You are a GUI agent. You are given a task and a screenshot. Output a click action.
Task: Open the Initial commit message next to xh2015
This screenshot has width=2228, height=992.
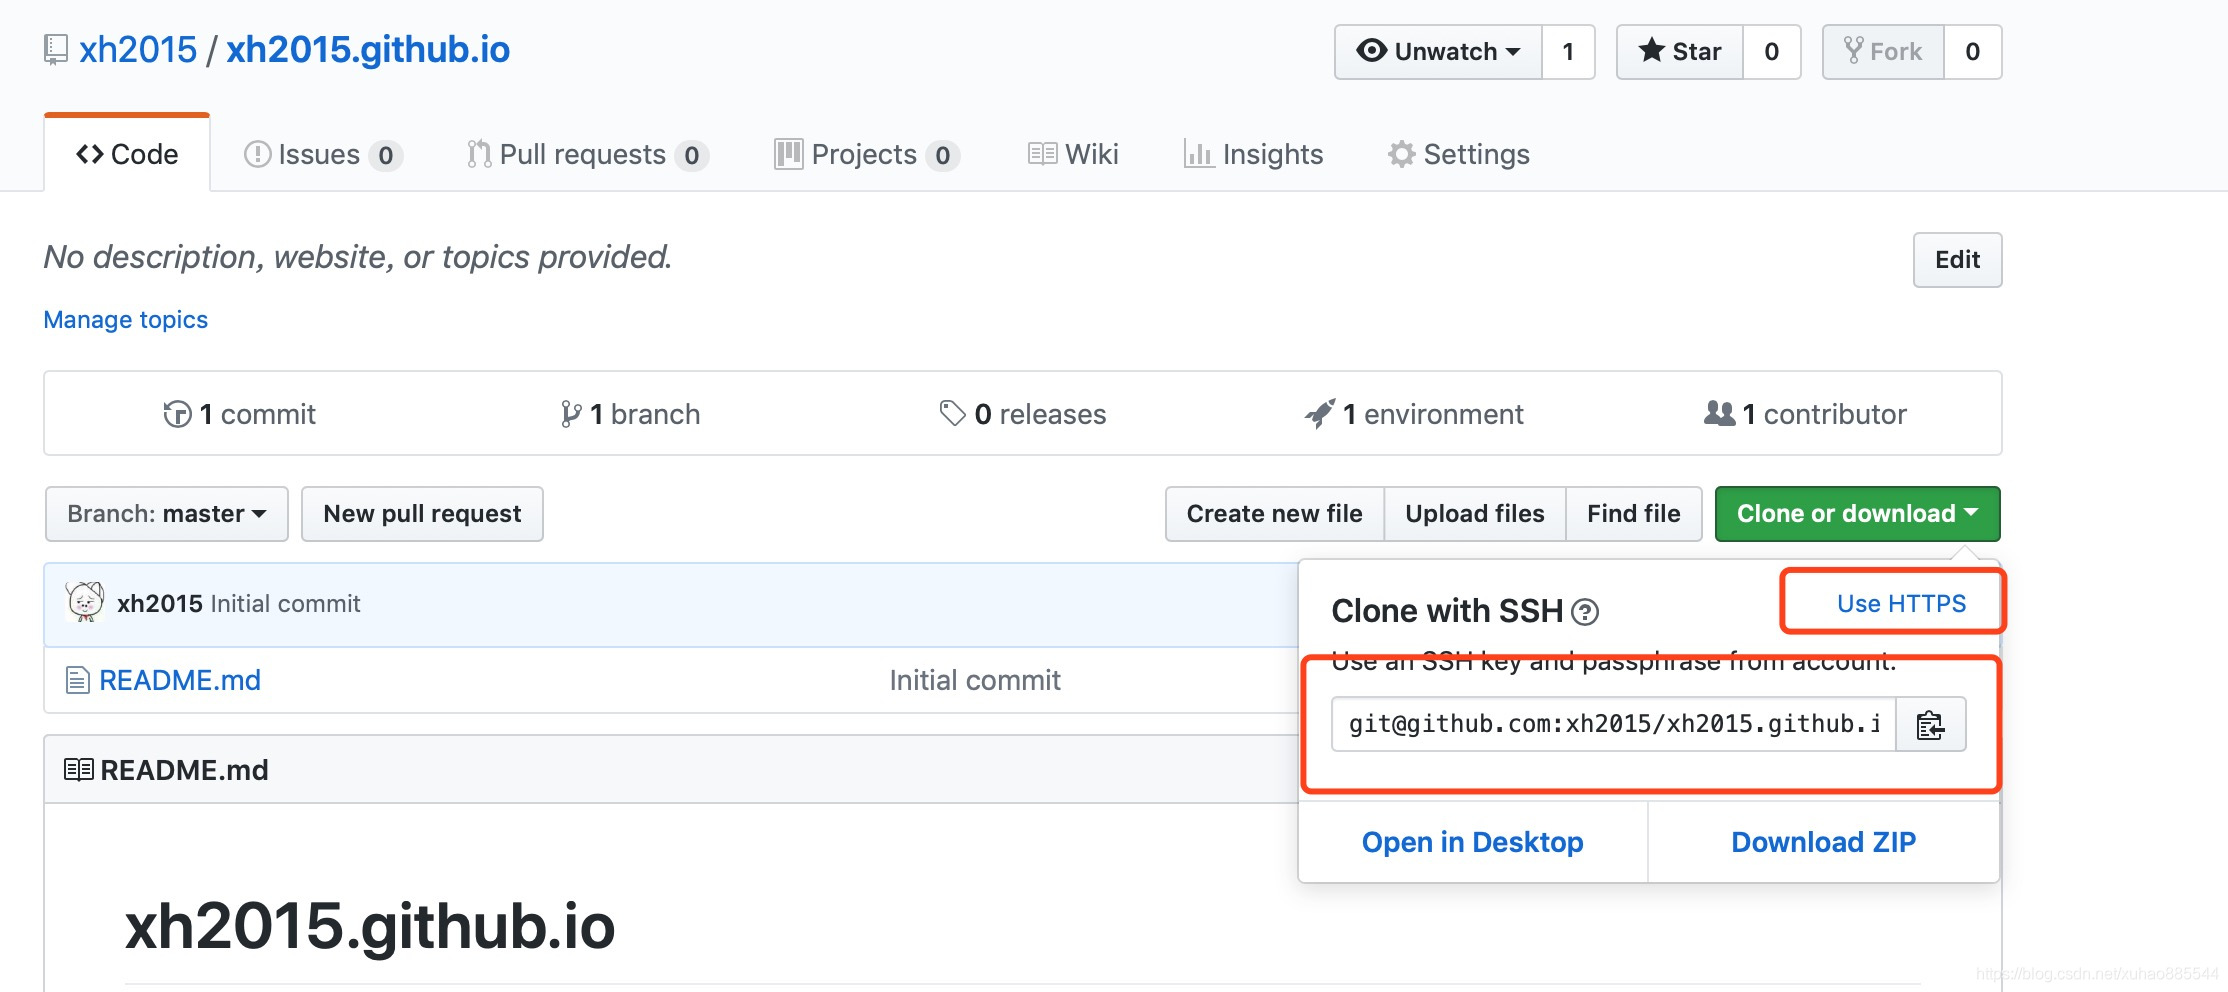285,604
